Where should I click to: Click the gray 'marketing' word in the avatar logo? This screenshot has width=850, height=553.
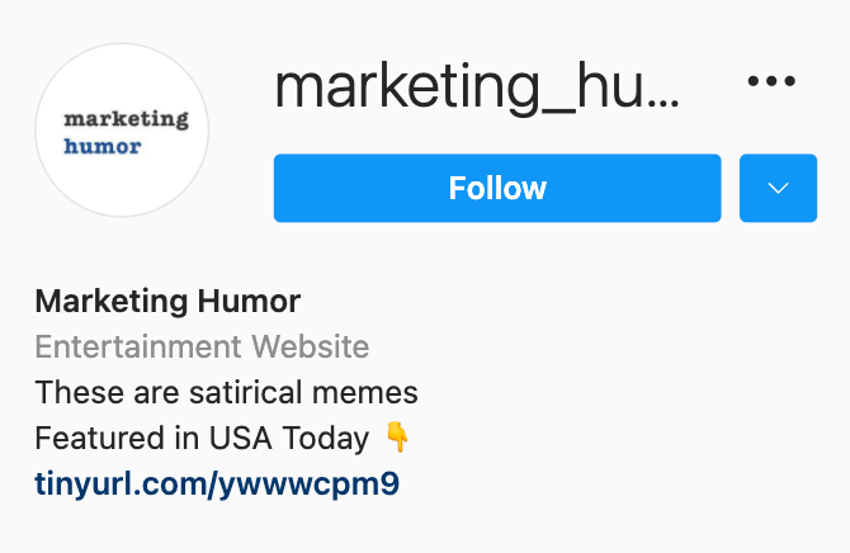pyautogui.click(x=126, y=120)
